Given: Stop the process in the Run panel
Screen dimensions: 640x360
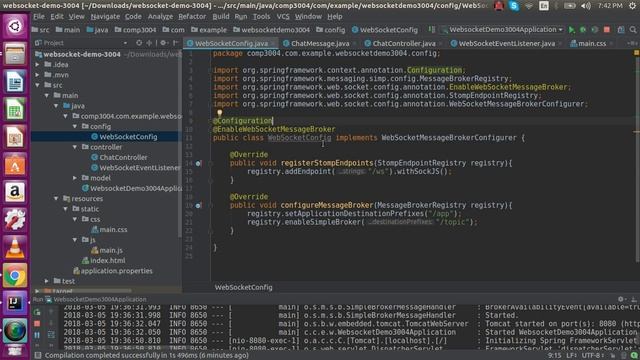Looking at the screenshot, I should pyautogui.click(x=37, y=324).
